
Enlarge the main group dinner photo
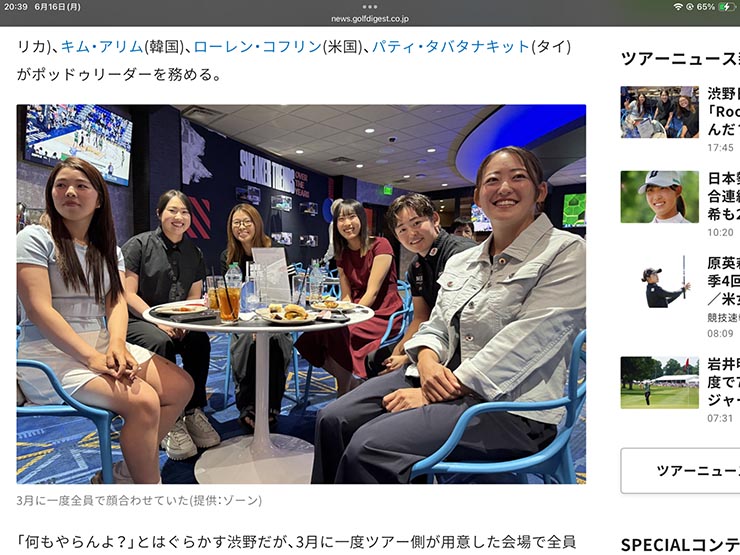click(x=301, y=294)
